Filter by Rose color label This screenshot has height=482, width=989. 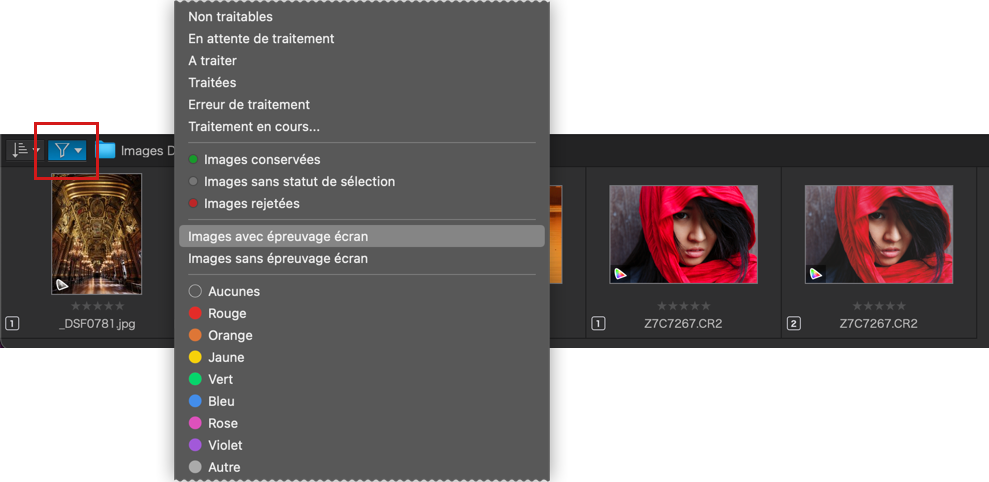[x=361, y=423]
